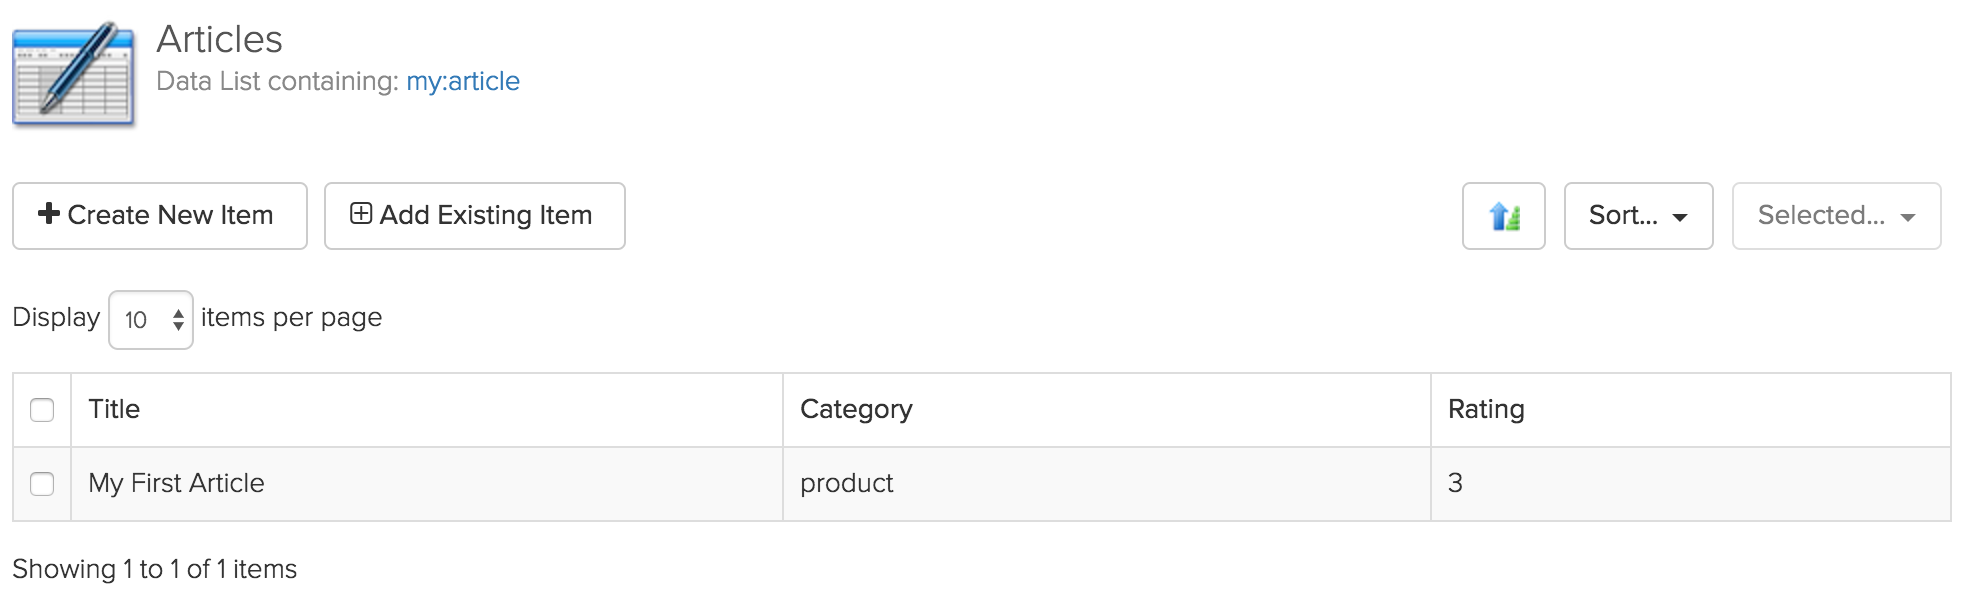The image size is (1964, 590).
Task: Click the Articles data list icon
Action: point(73,74)
